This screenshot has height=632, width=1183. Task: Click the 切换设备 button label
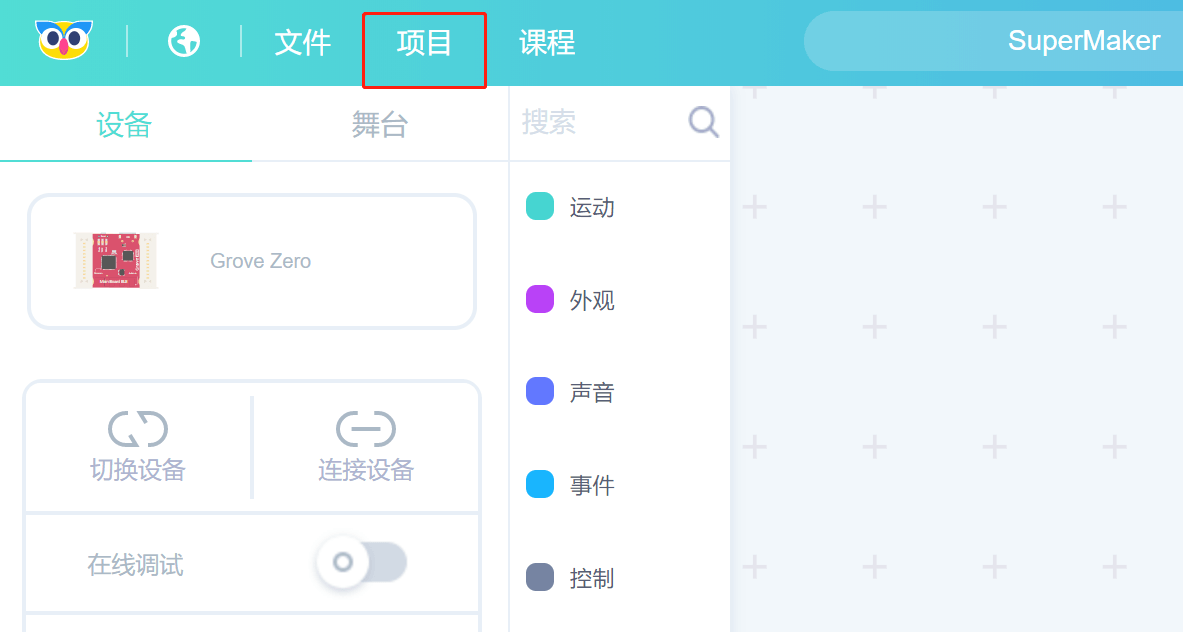138,470
